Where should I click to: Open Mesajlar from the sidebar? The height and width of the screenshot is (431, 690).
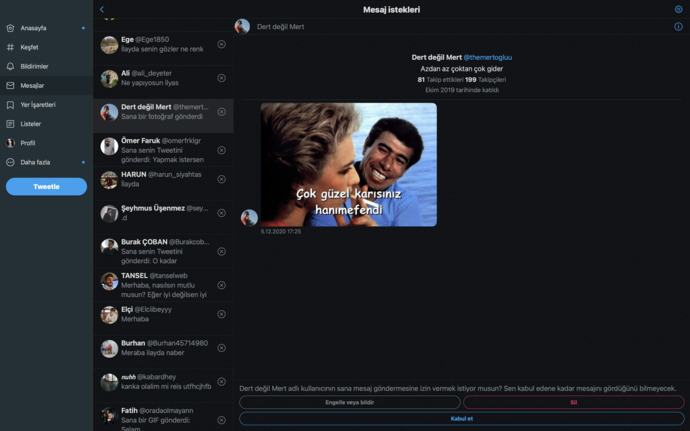(47, 85)
